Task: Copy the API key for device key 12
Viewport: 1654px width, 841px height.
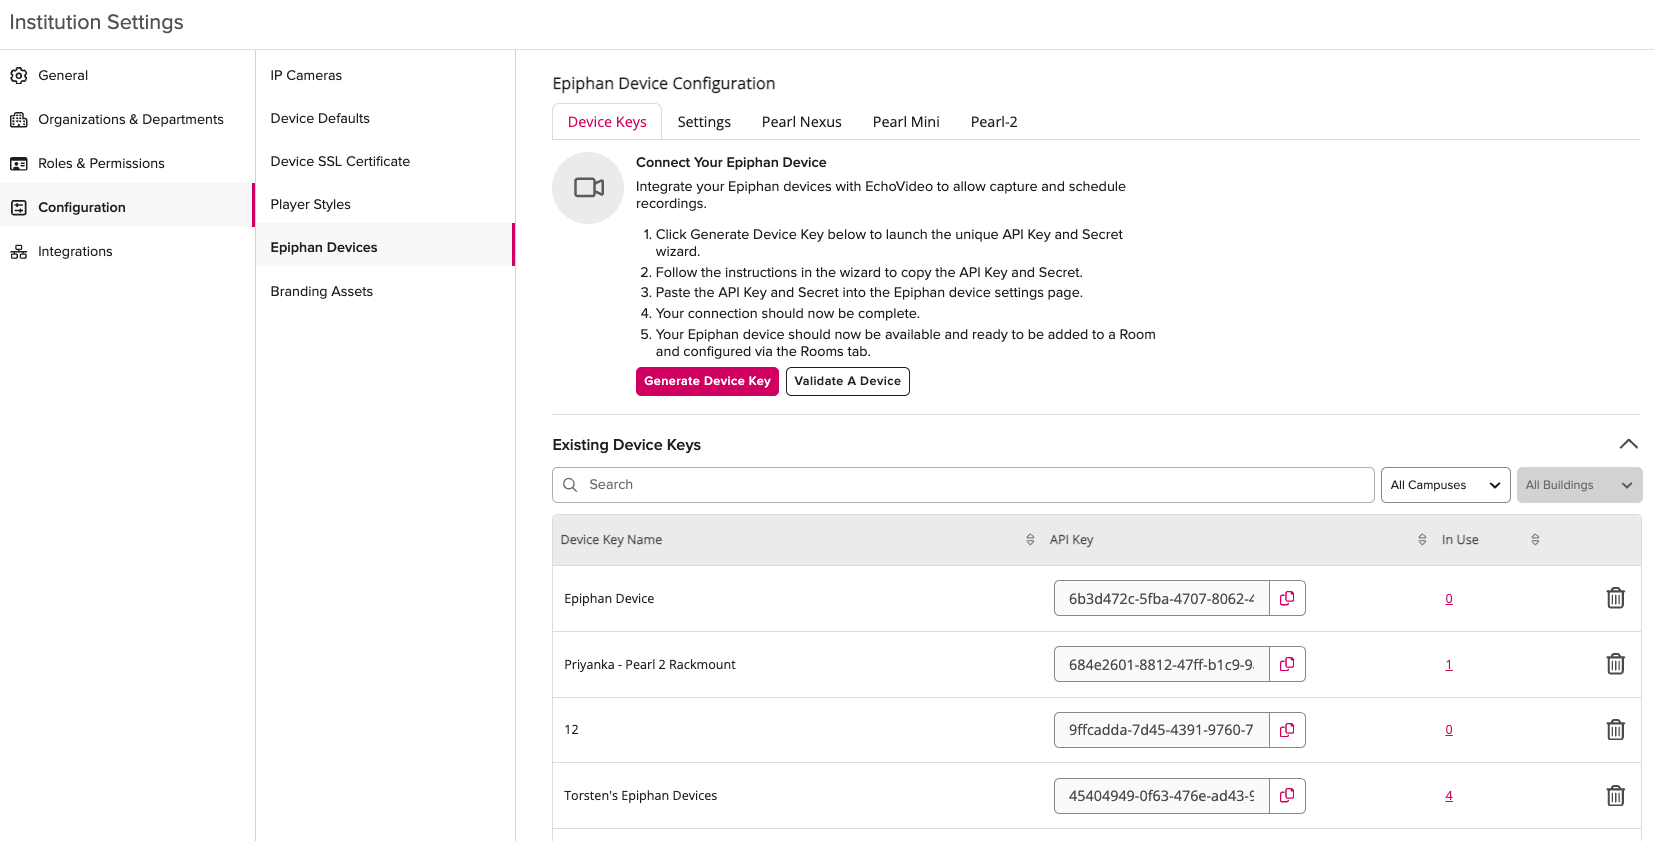Action: tap(1287, 730)
